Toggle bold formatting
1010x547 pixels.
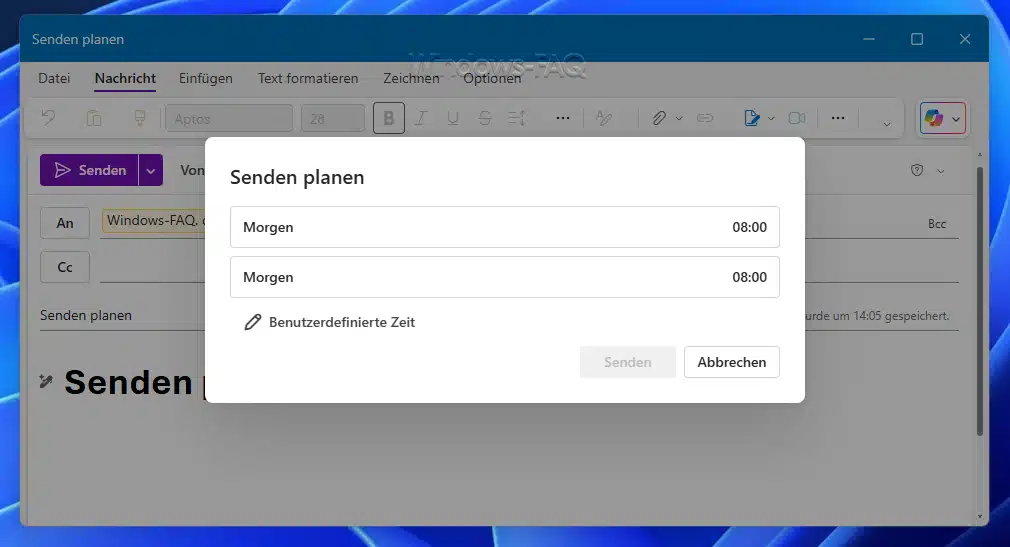(388, 118)
